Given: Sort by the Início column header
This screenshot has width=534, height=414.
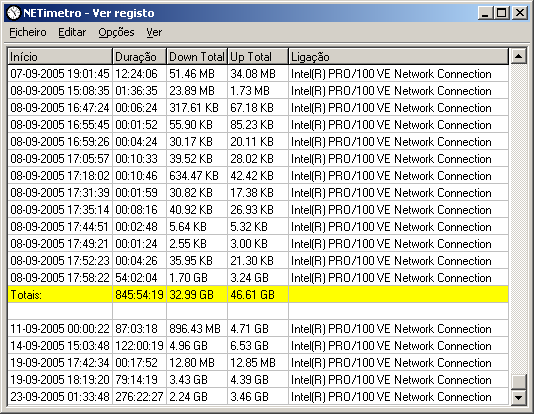Looking at the screenshot, I should tap(60, 57).
